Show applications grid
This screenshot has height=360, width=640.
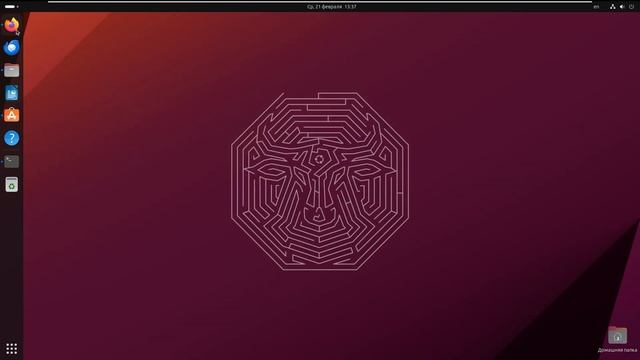click(x=11, y=348)
